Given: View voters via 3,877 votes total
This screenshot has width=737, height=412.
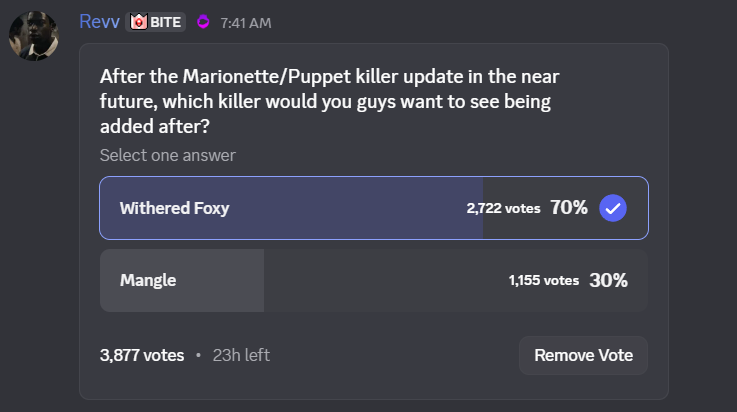Looking at the screenshot, I should 142,355.
